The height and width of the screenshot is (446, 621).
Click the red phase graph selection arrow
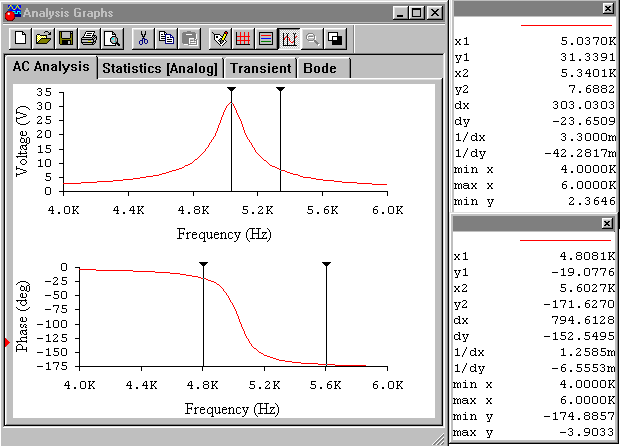[7, 342]
